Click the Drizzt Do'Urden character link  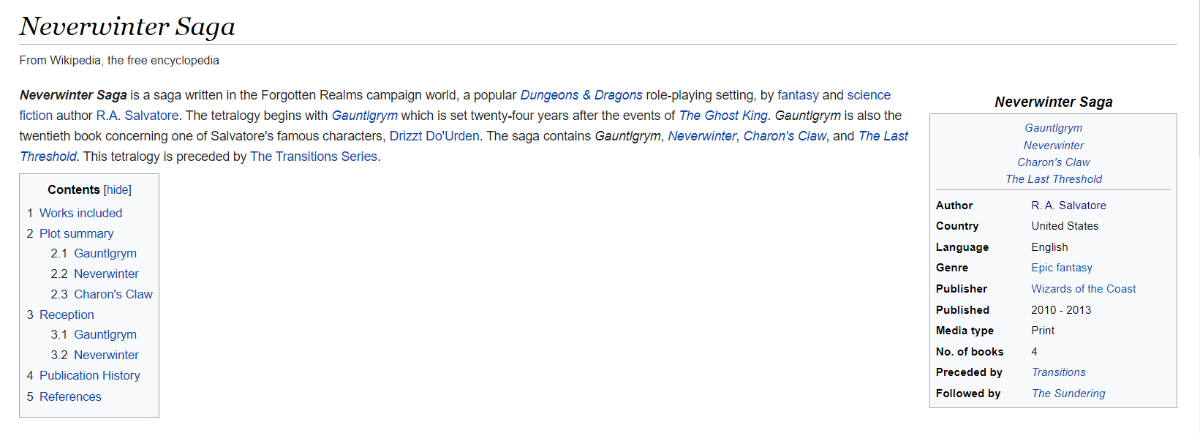(434, 136)
